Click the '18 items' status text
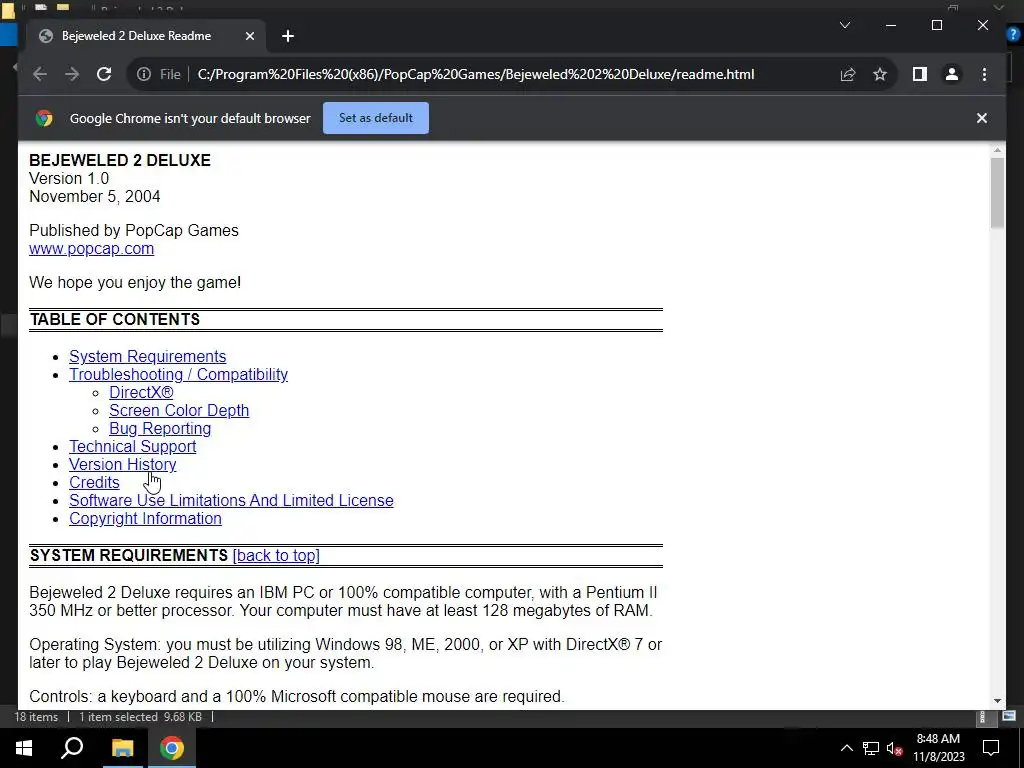Image resolution: width=1024 pixels, height=768 pixels. [36, 717]
